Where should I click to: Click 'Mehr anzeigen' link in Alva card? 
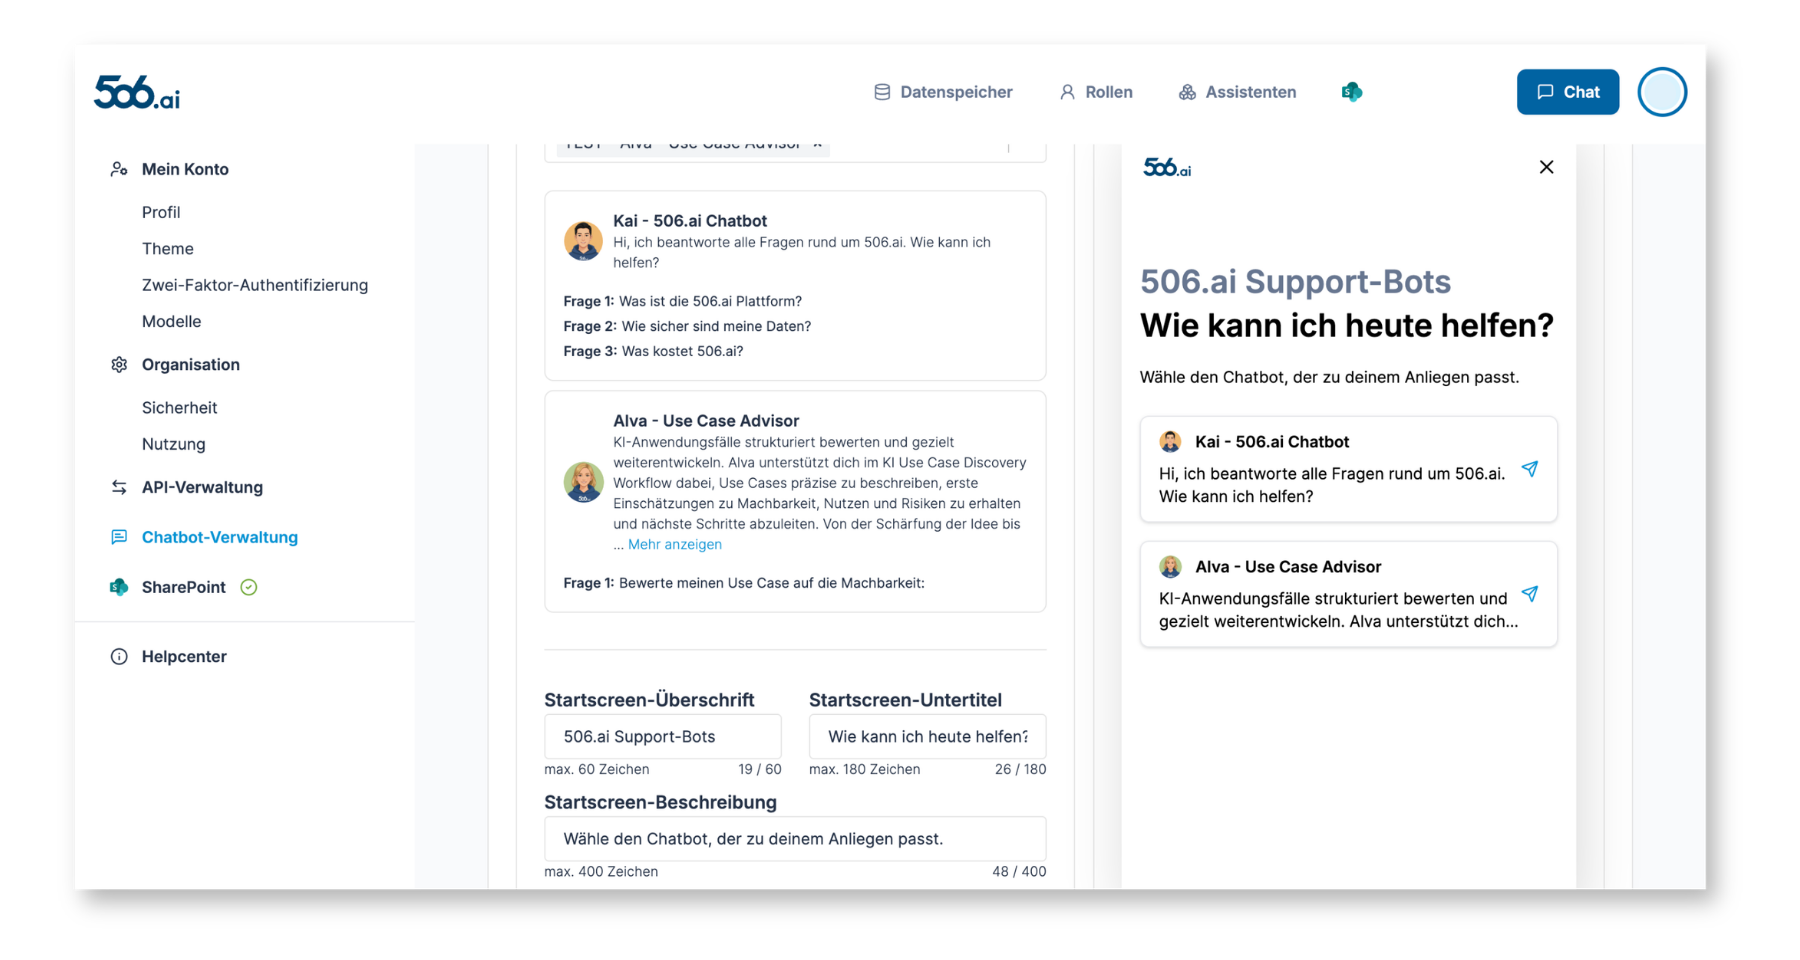tap(675, 544)
